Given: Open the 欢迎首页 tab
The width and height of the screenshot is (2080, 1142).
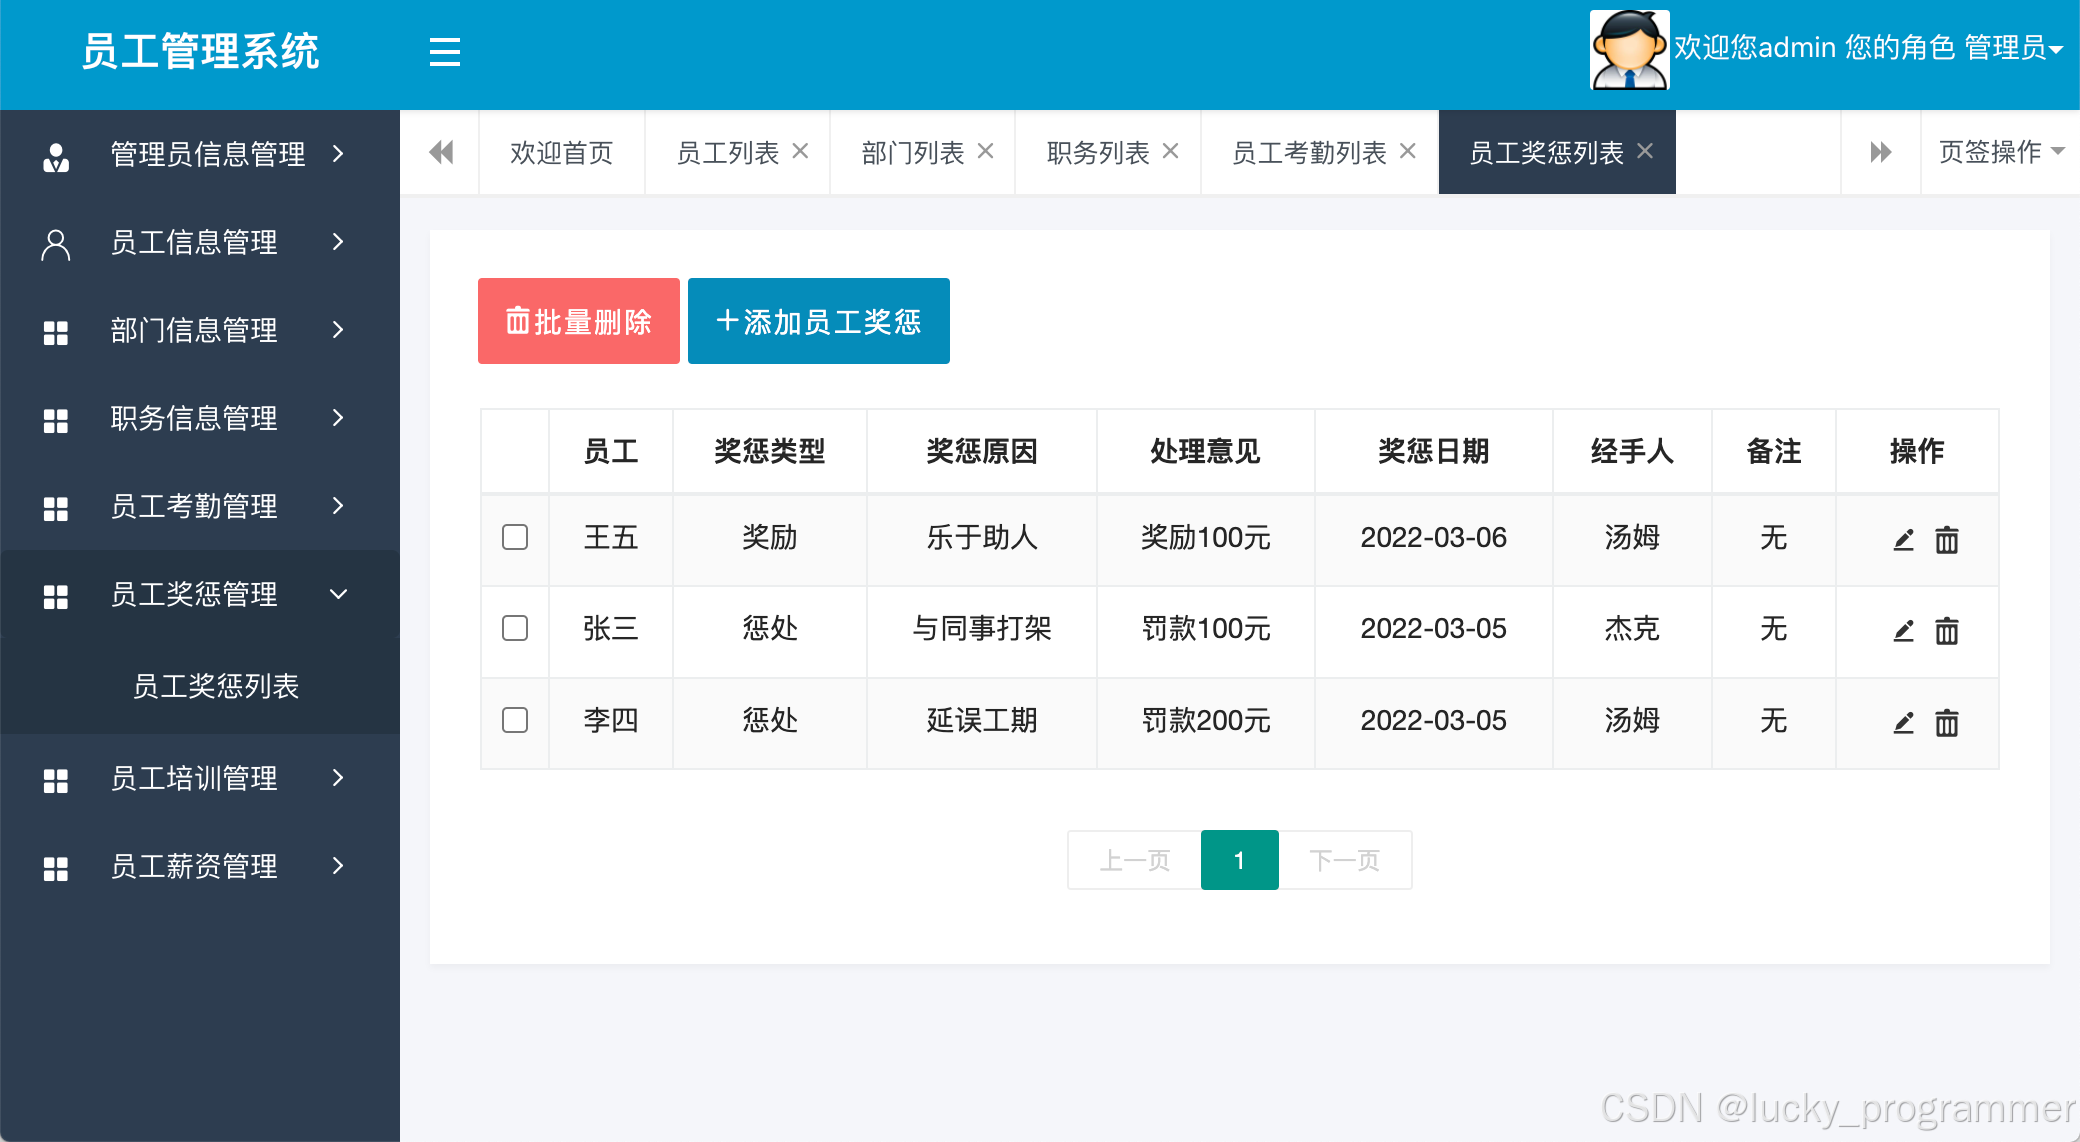Looking at the screenshot, I should point(561,153).
